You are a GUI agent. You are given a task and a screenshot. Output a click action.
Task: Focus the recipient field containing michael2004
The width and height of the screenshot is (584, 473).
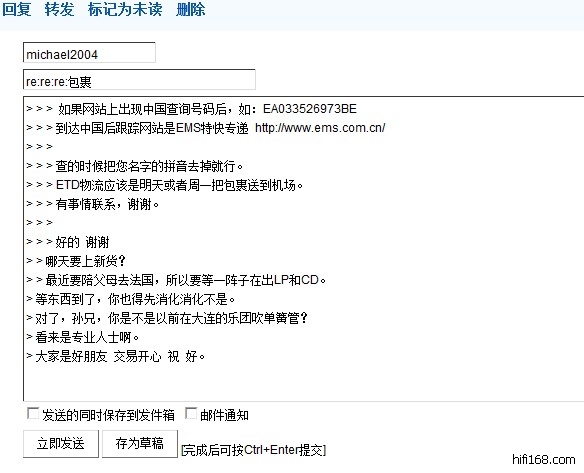[89, 53]
